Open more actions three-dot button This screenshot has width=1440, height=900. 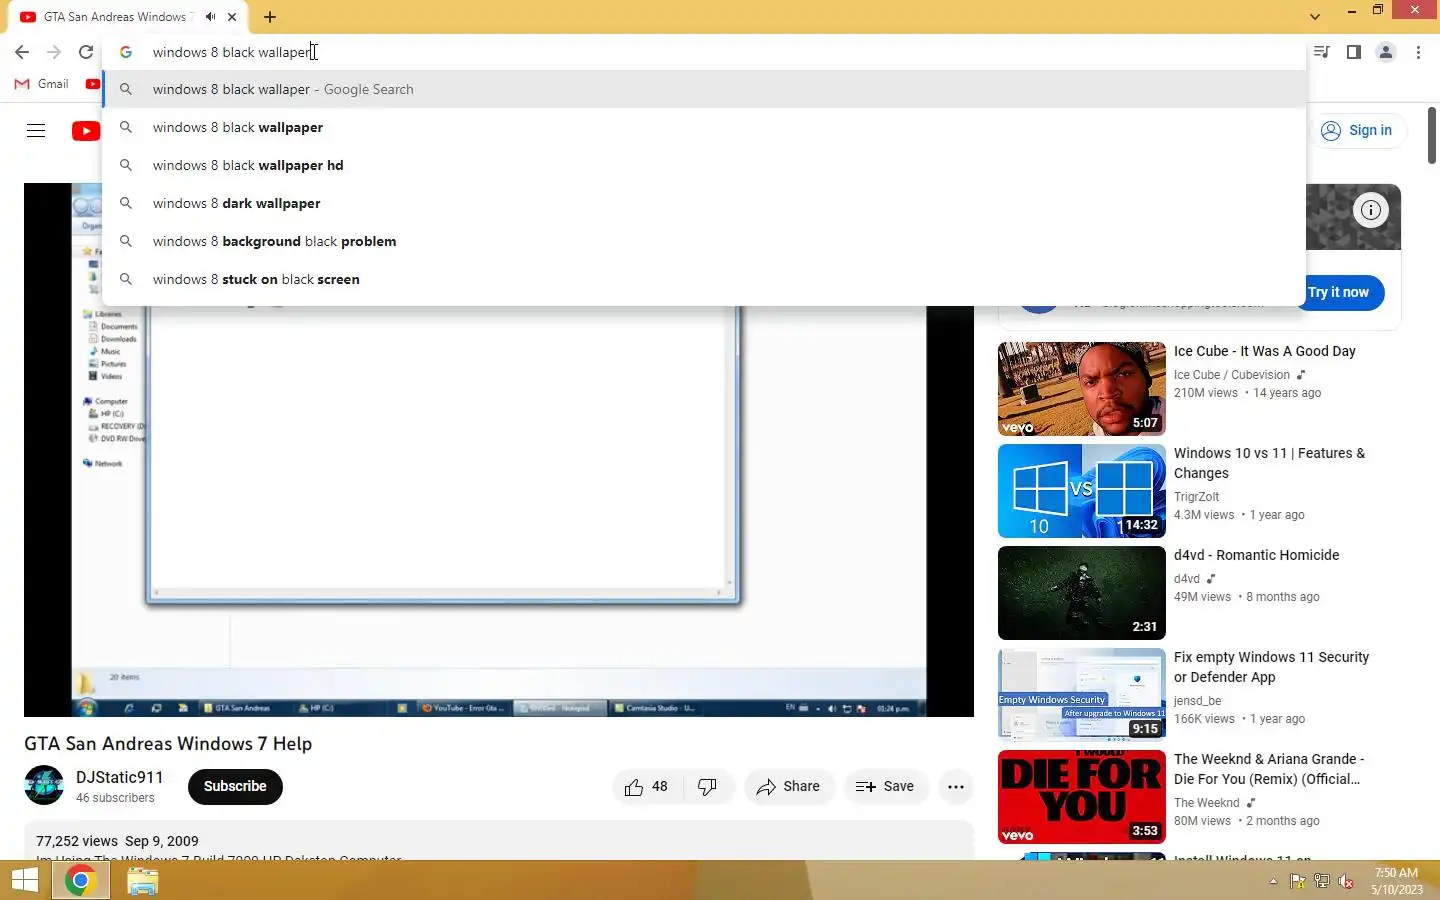956,787
